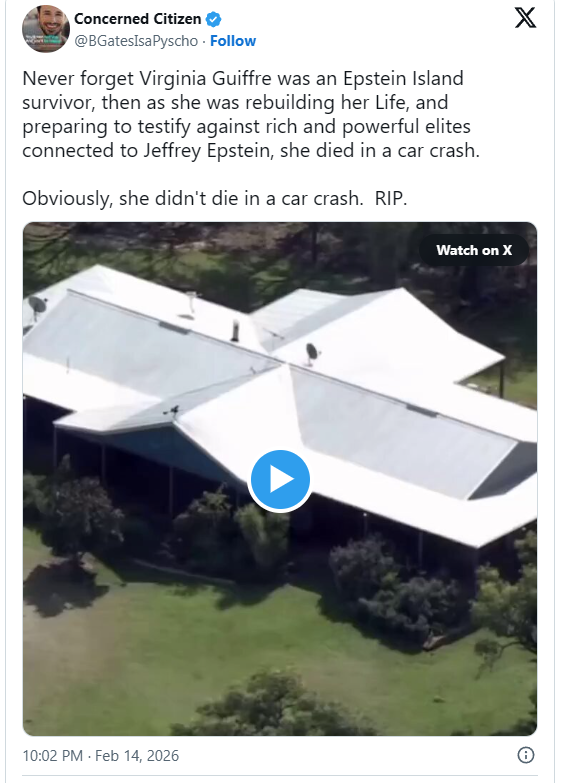Open Concerned Citizen profile avatar

45,28
